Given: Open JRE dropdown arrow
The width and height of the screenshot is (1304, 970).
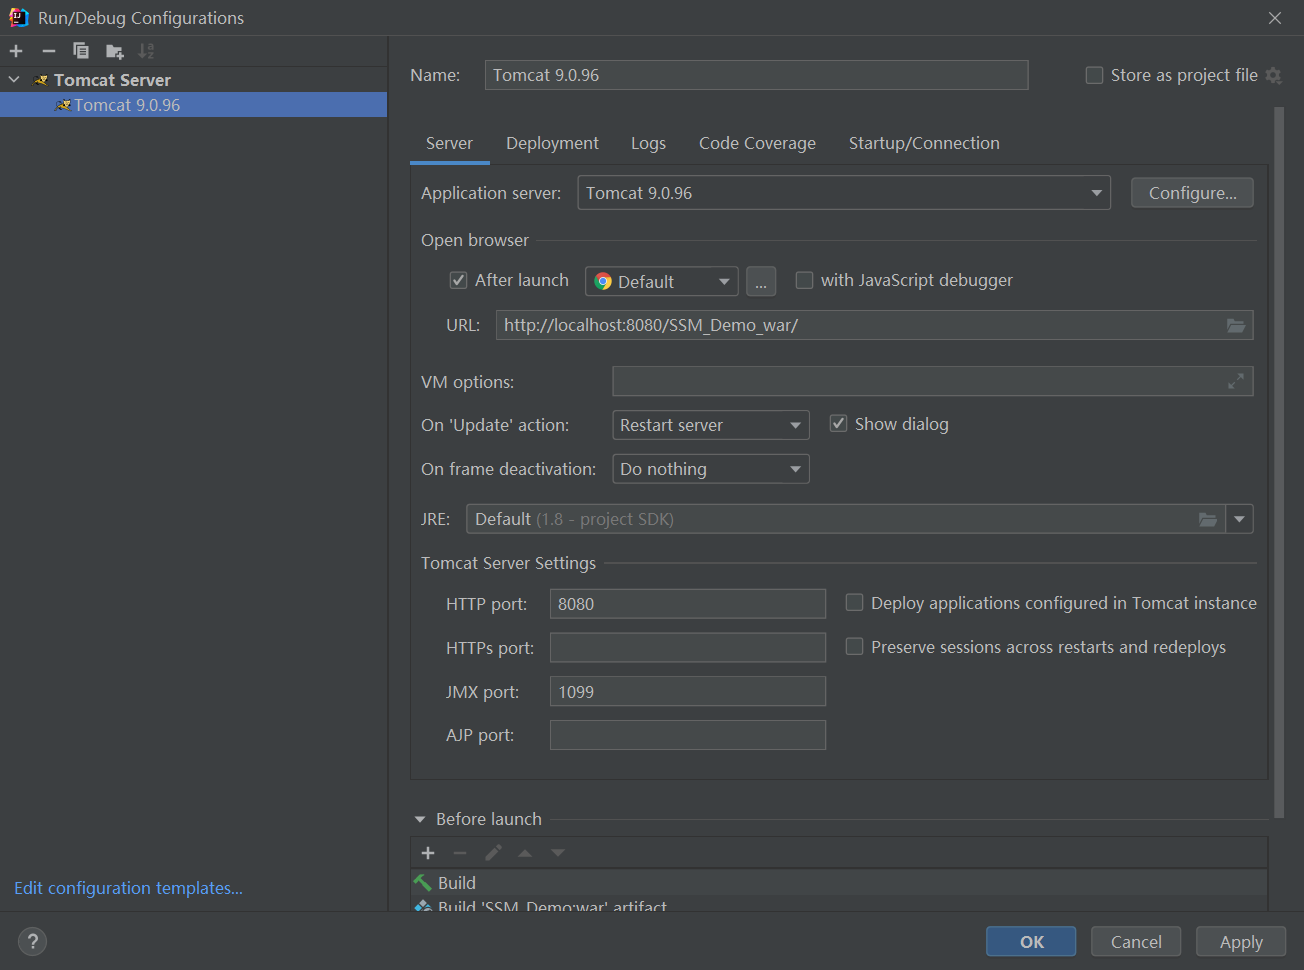Looking at the screenshot, I should pyautogui.click(x=1240, y=519).
